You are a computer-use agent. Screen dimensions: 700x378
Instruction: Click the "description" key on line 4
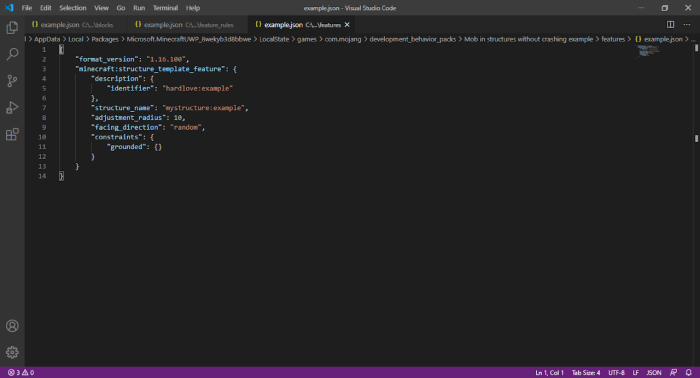117,79
